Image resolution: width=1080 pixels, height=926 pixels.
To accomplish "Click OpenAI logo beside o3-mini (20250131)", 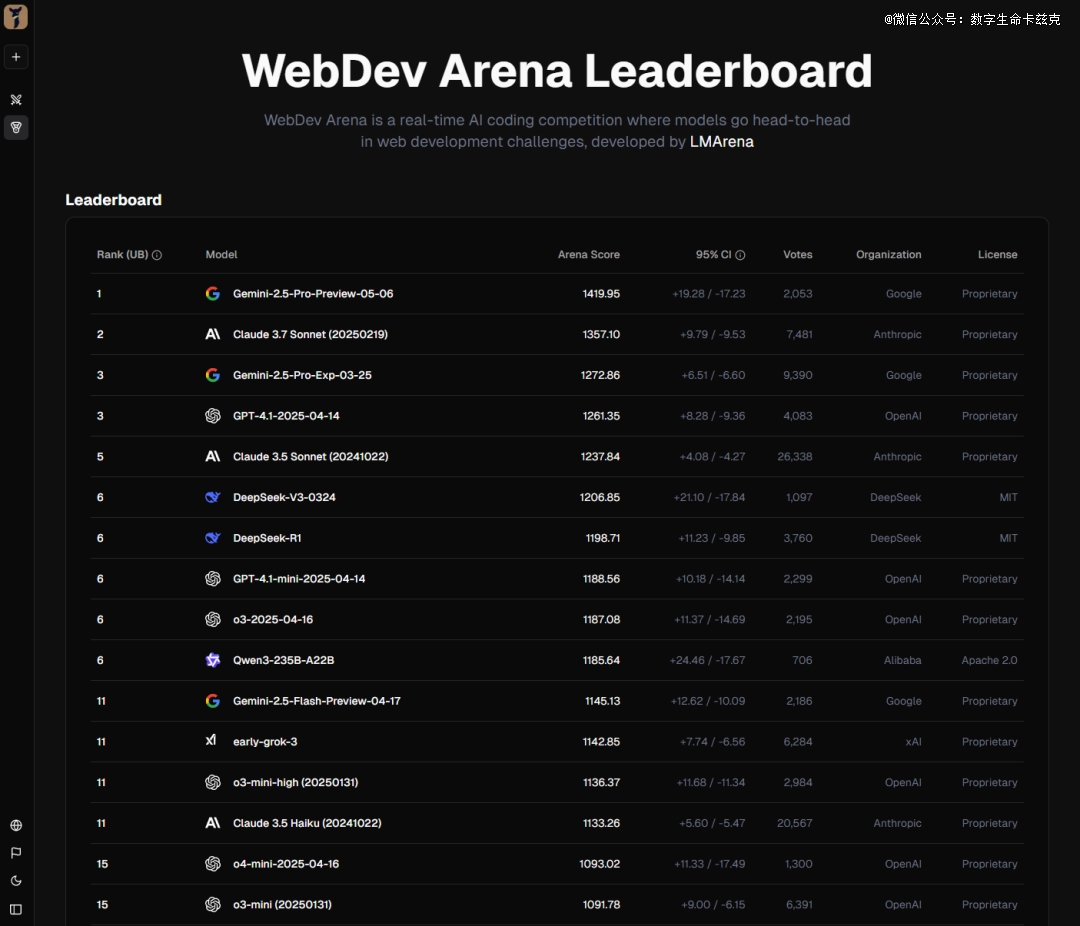I will 213,904.
